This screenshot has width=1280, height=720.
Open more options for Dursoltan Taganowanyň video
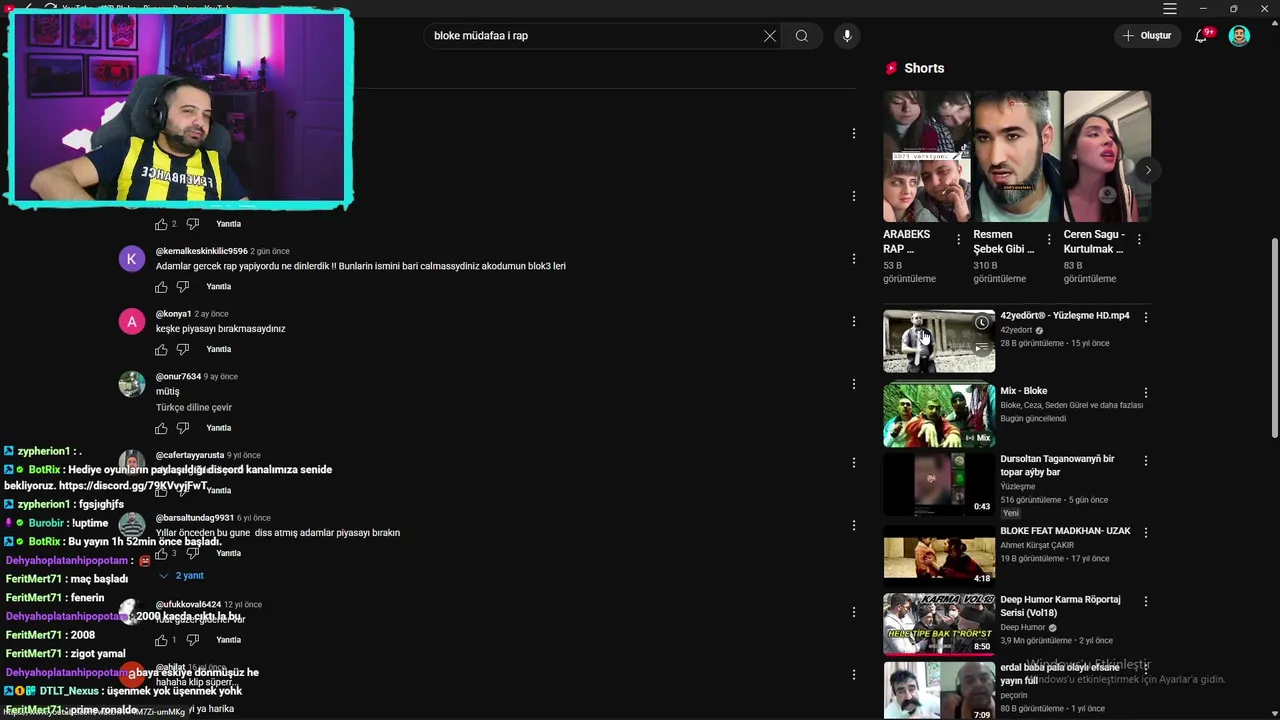coord(1146,461)
